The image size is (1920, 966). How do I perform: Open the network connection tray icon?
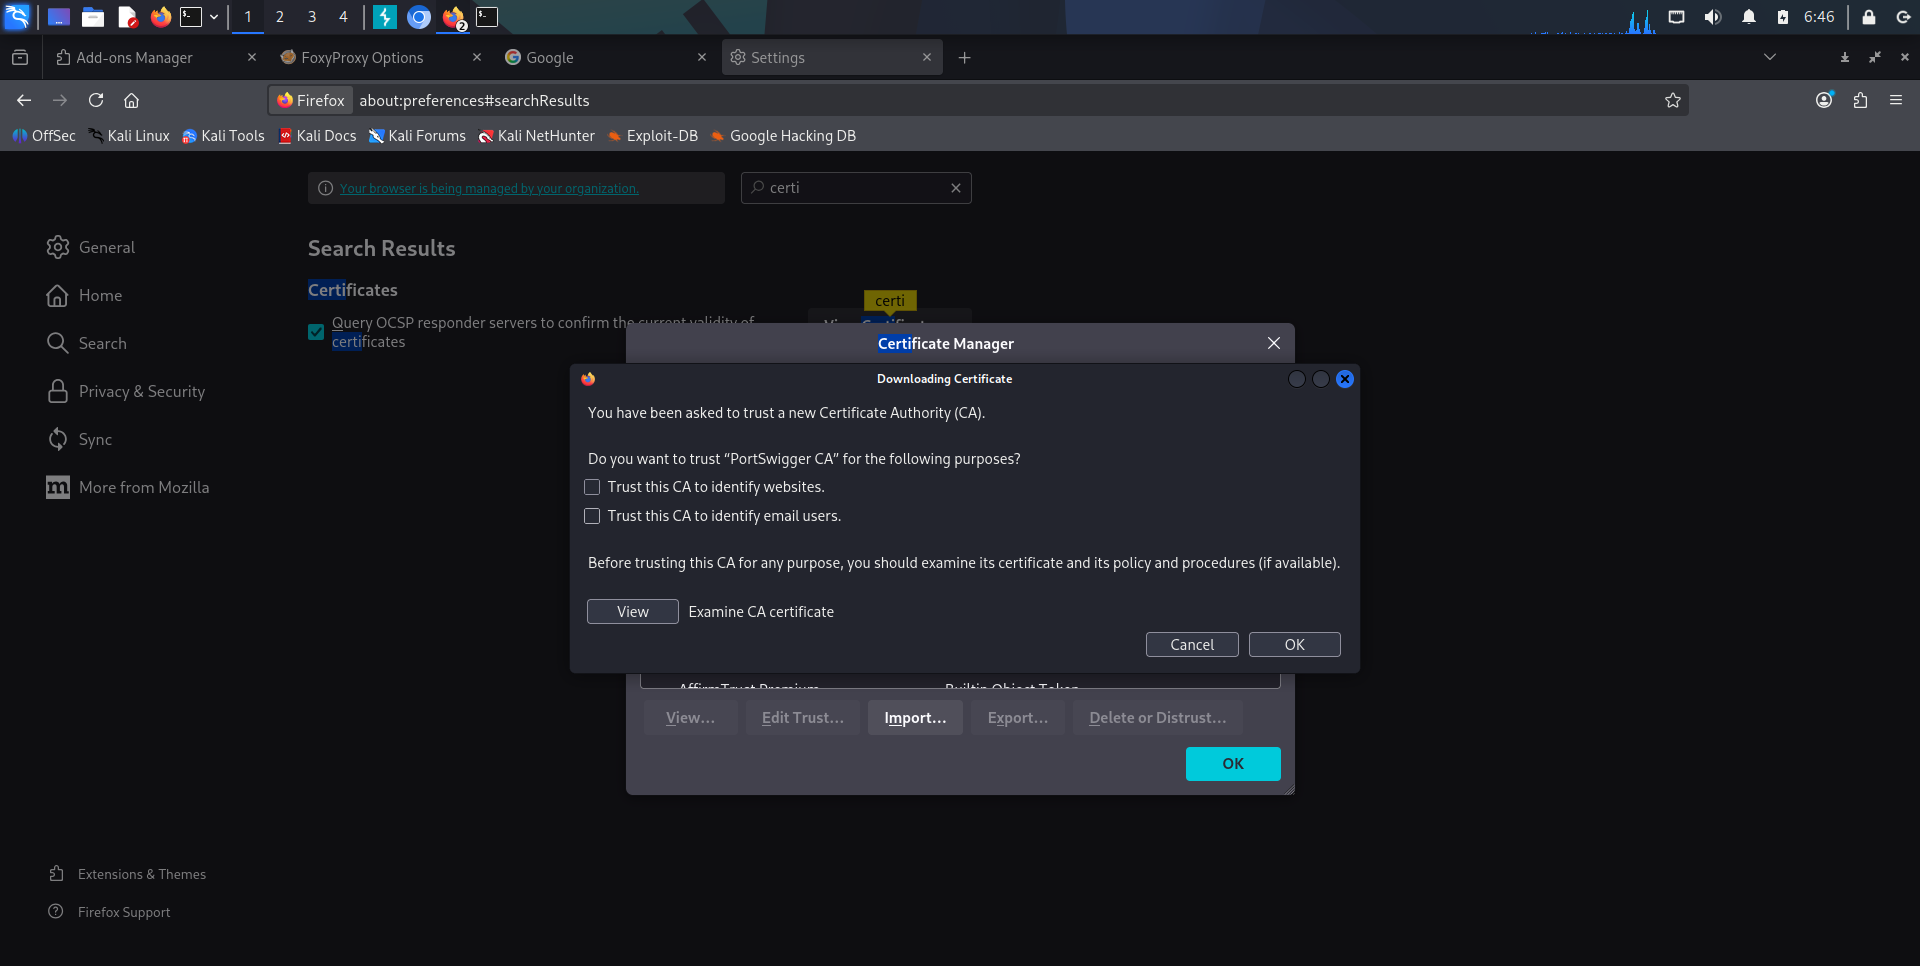coord(1677,17)
